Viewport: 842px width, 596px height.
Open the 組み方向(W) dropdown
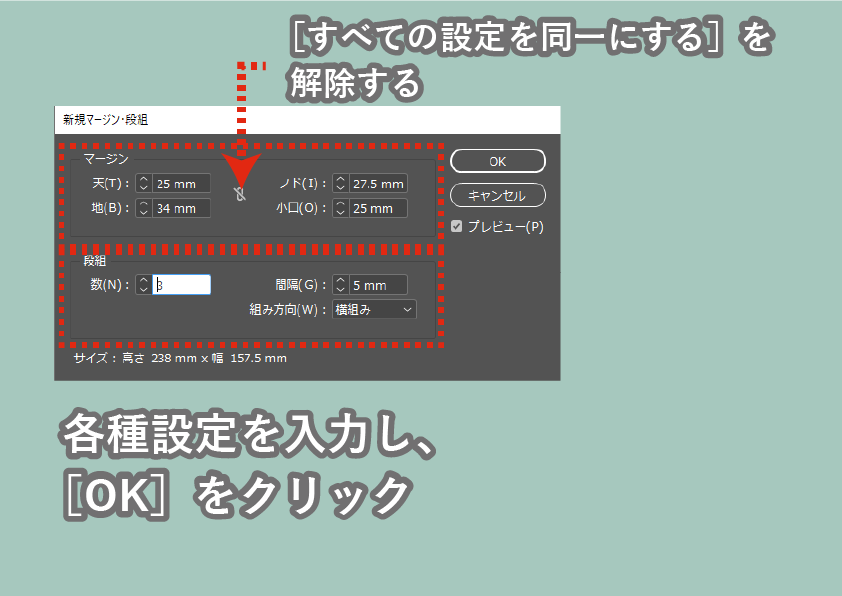coord(374,309)
